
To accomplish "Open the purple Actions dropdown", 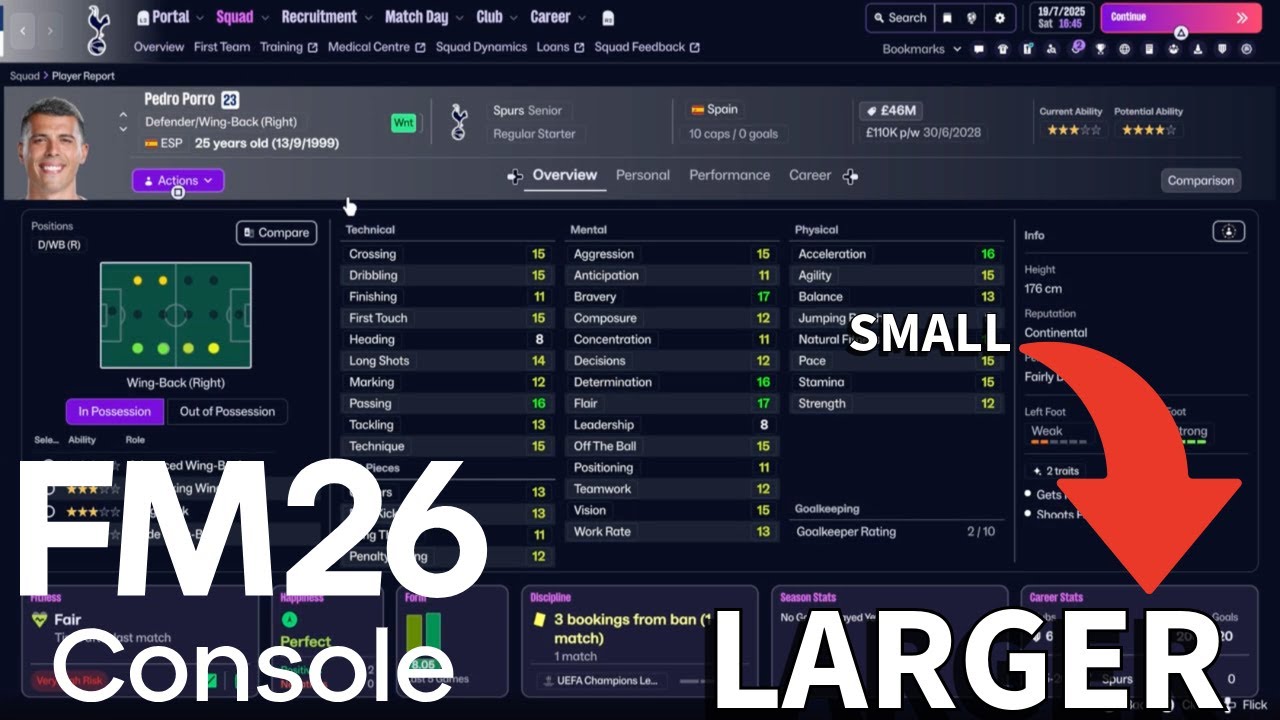I will pyautogui.click(x=178, y=181).
